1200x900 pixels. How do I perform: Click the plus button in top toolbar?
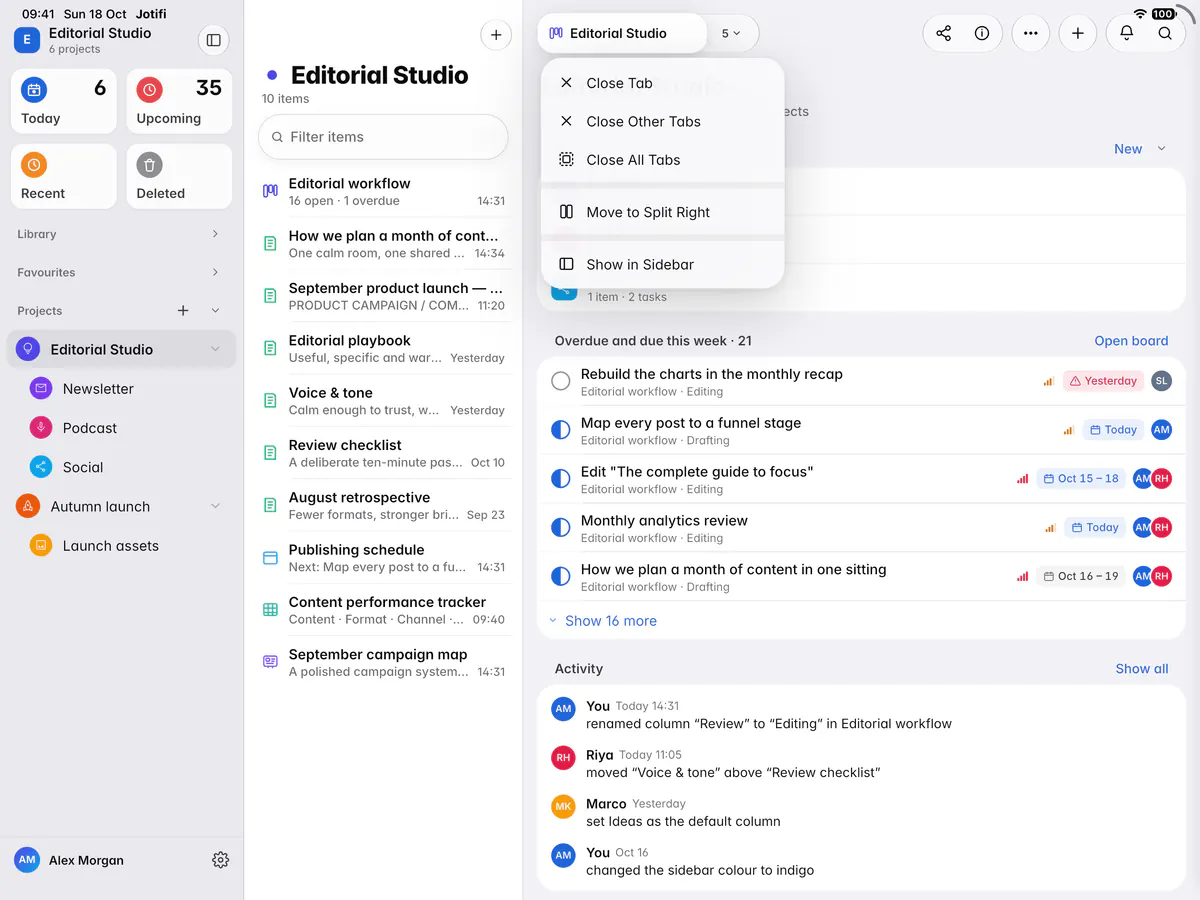pyautogui.click(x=1078, y=33)
